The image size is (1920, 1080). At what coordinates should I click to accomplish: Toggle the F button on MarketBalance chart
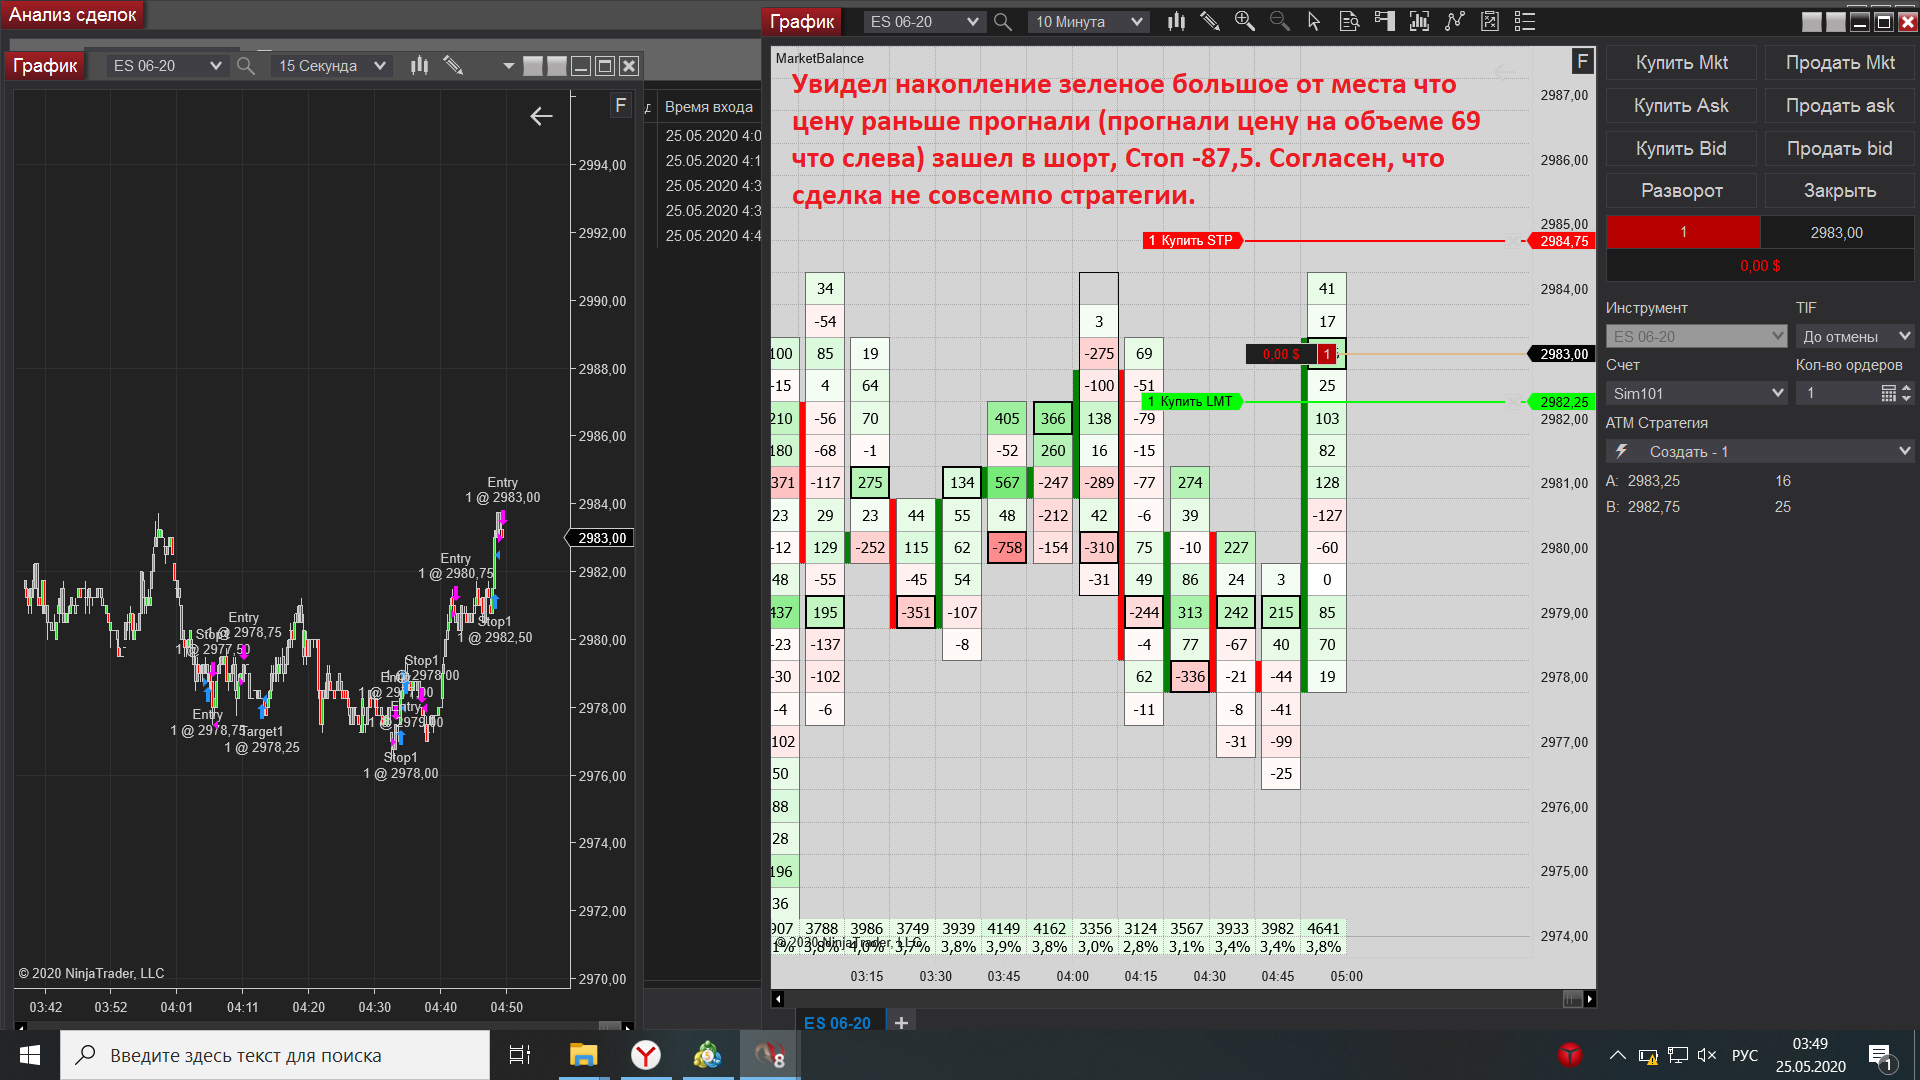tap(1582, 61)
